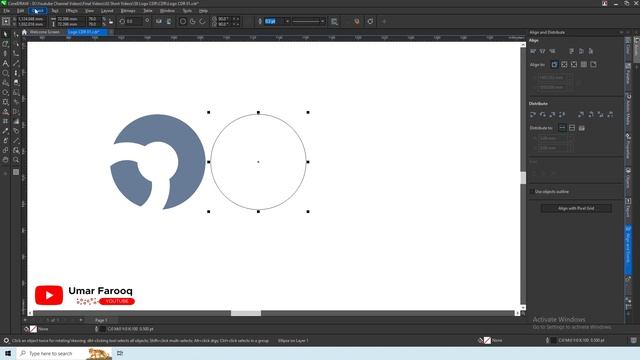Click last Distribute icon in the row
Image resolution: width=640 pixels, height=360 pixels.
pyautogui.click(x=610, y=115)
